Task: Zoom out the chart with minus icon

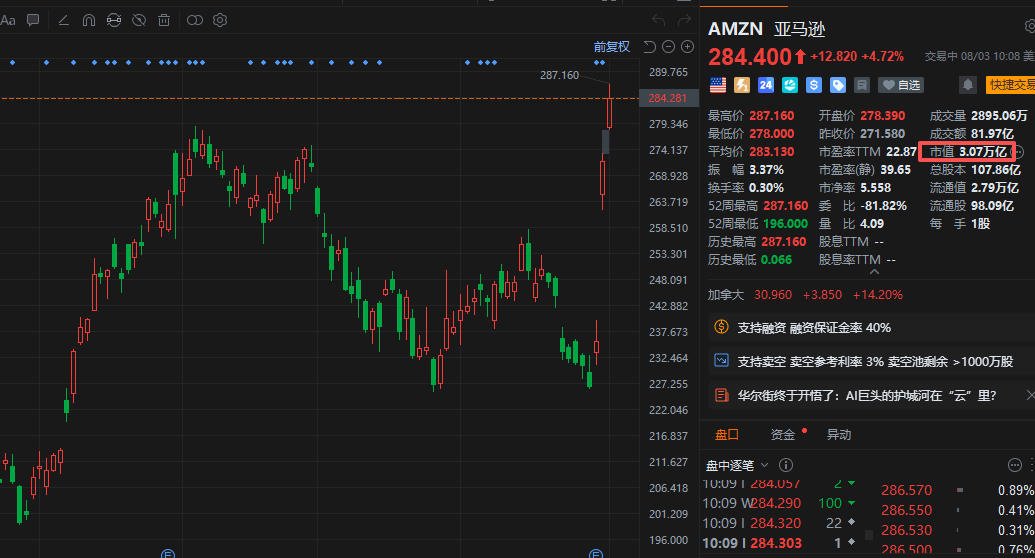Action: 668,47
